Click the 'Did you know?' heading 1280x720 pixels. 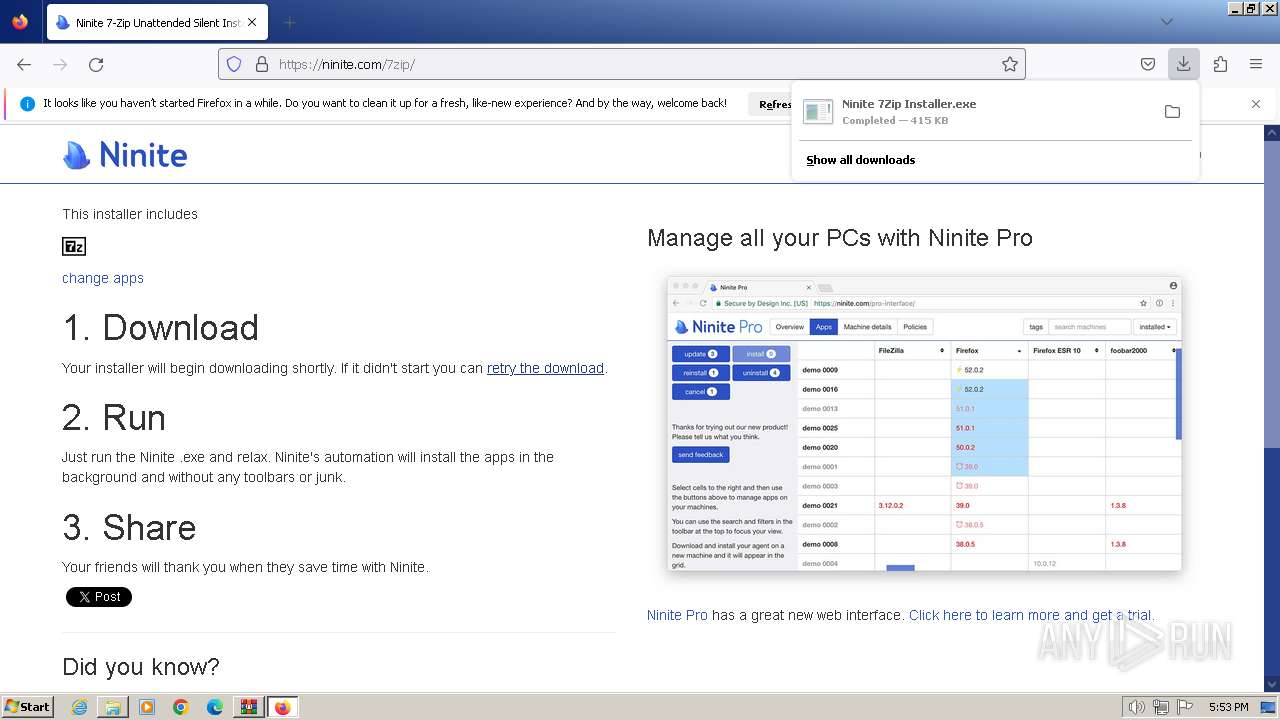[x=141, y=667]
